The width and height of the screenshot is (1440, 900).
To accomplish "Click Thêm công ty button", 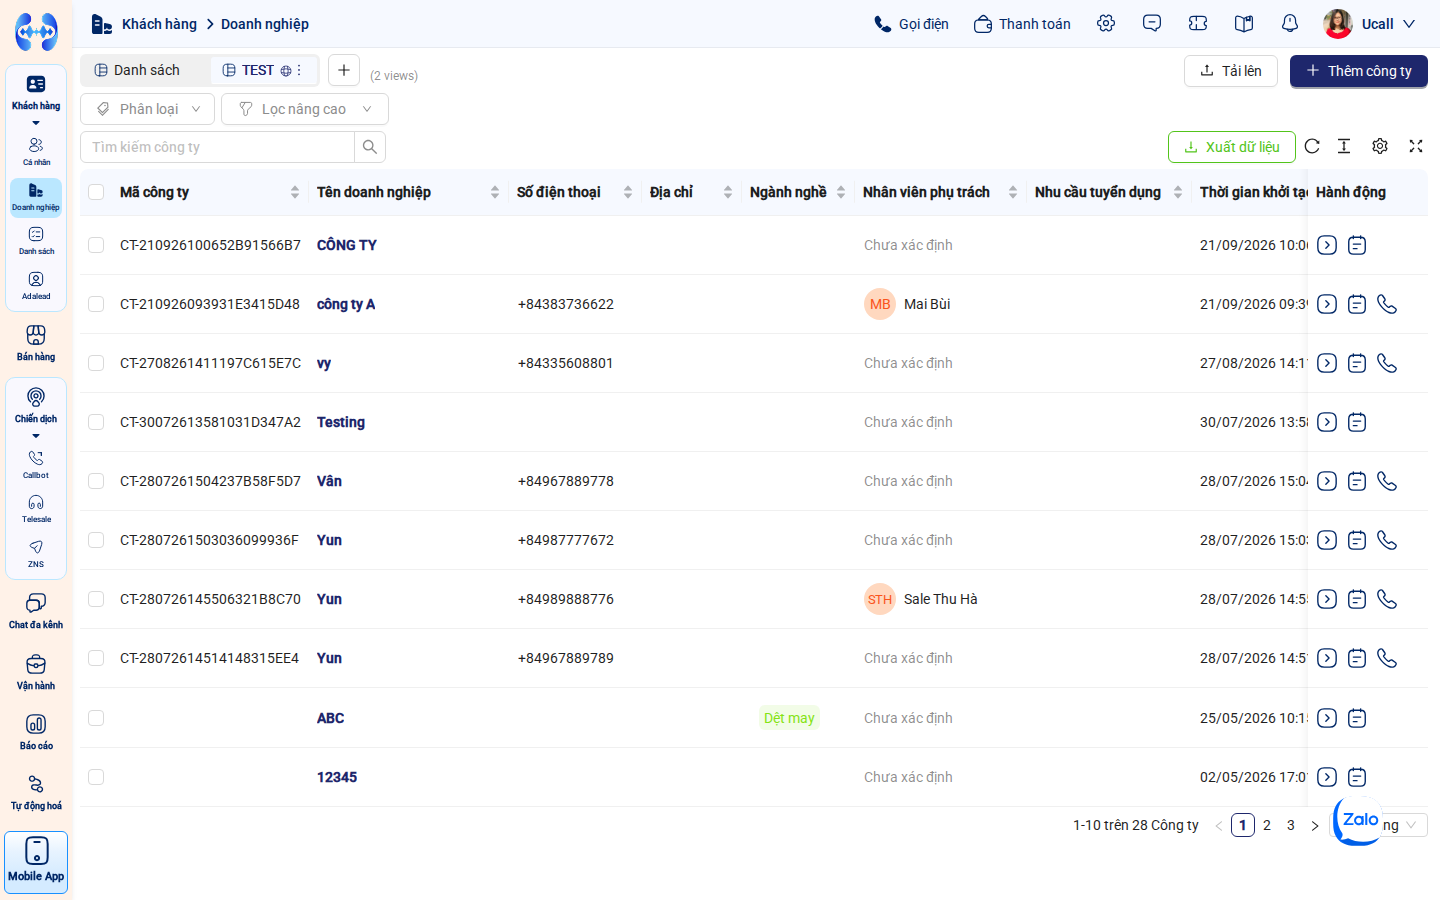I will [x=1359, y=71].
